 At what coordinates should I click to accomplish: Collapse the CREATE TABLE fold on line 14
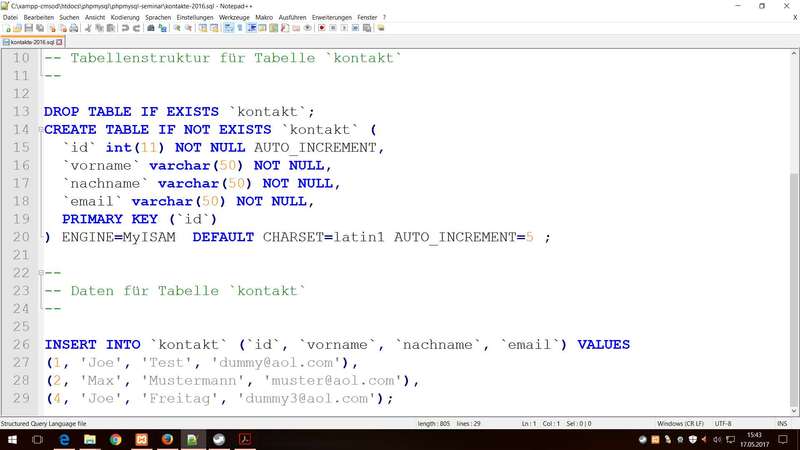tap(41, 130)
